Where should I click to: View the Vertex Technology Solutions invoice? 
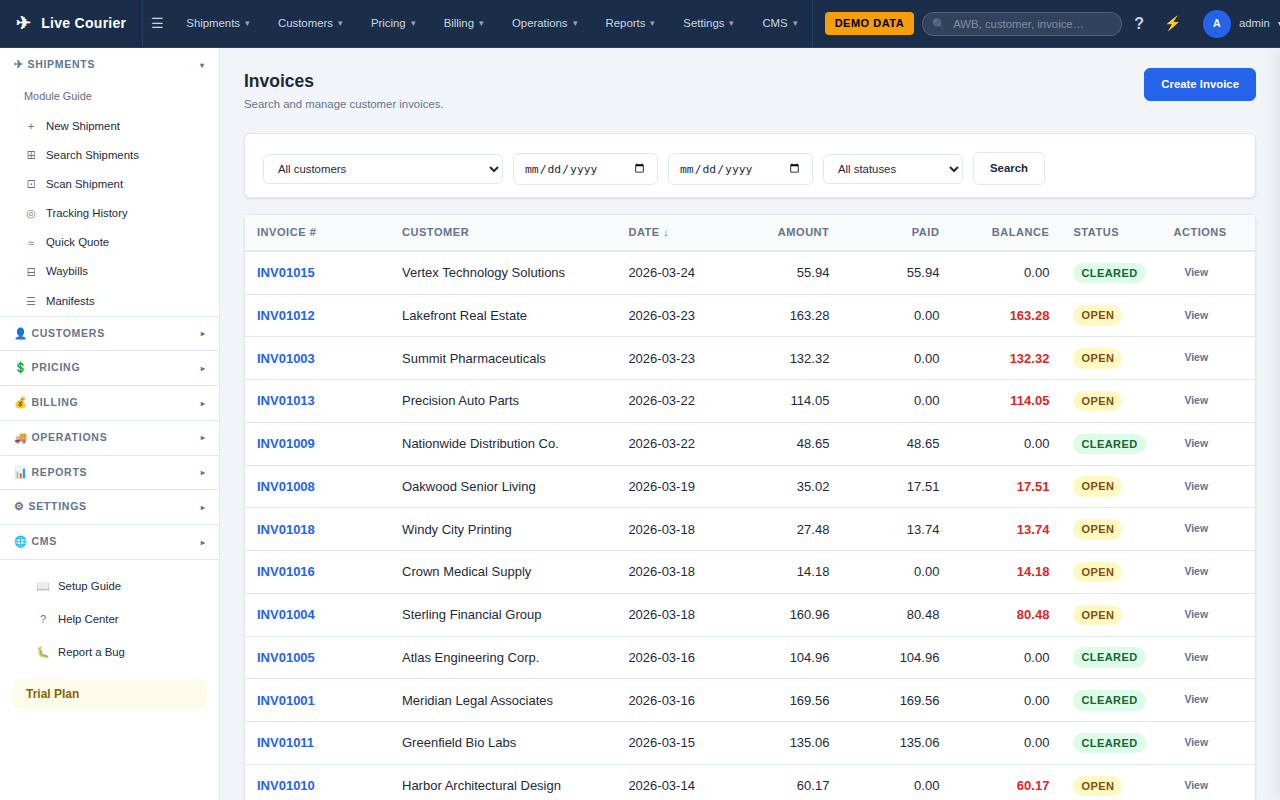[x=1196, y=272]
